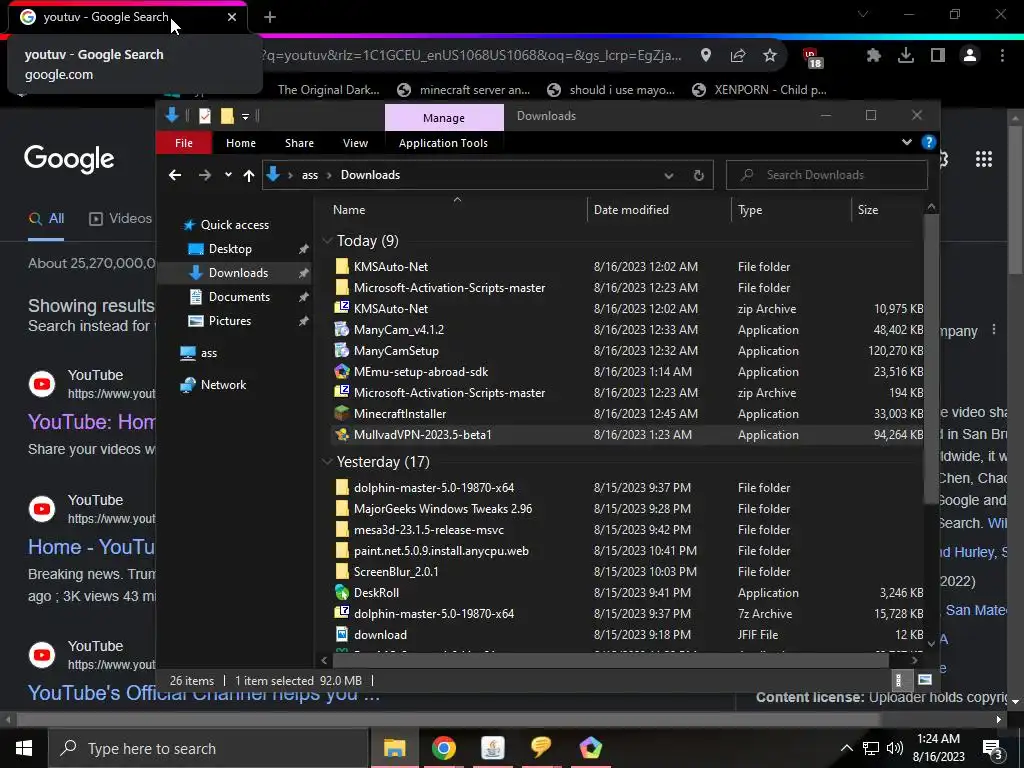Screen dimensions: 1024x768
Task: Open the Home ribbon tab
Action: click(241, 143)
